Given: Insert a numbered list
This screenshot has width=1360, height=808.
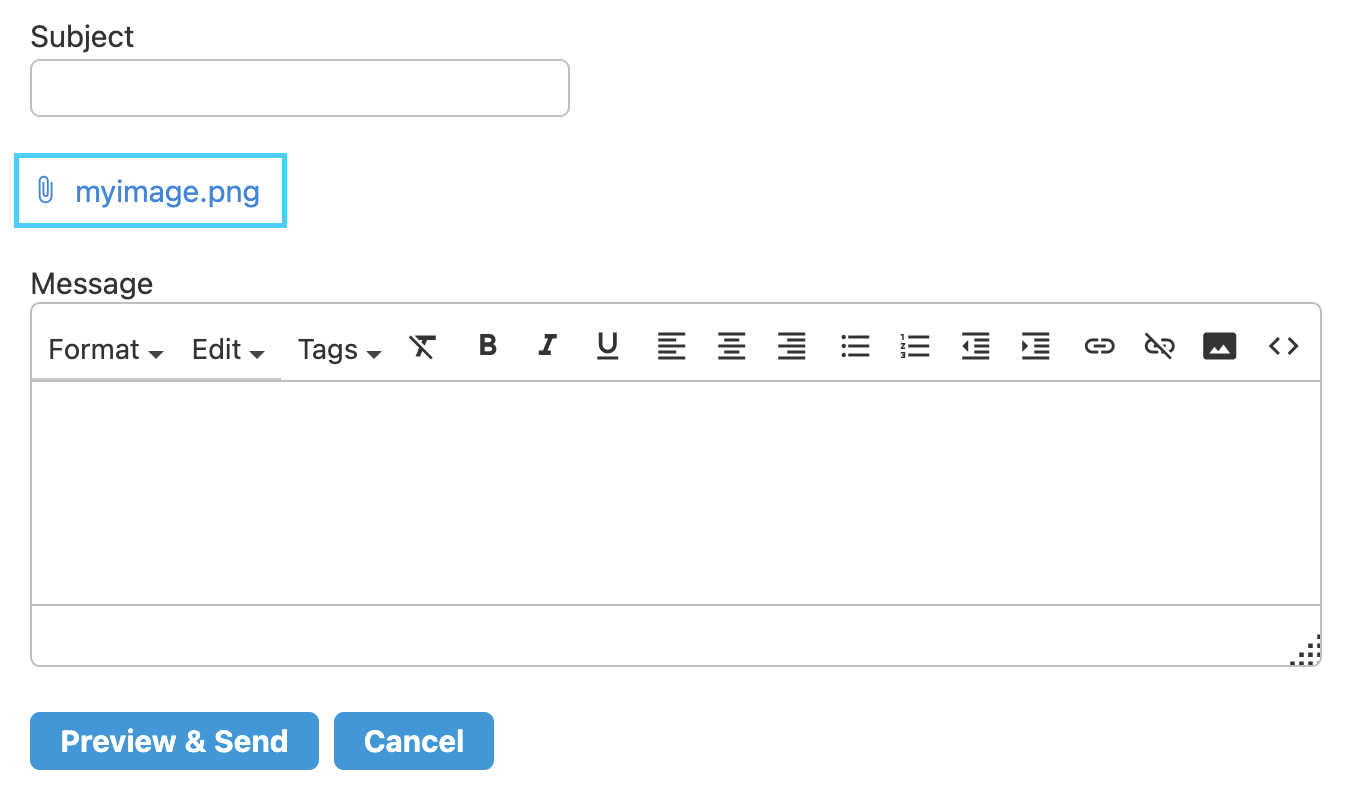Looking at the screenshot, I should (x=914, y=347).
